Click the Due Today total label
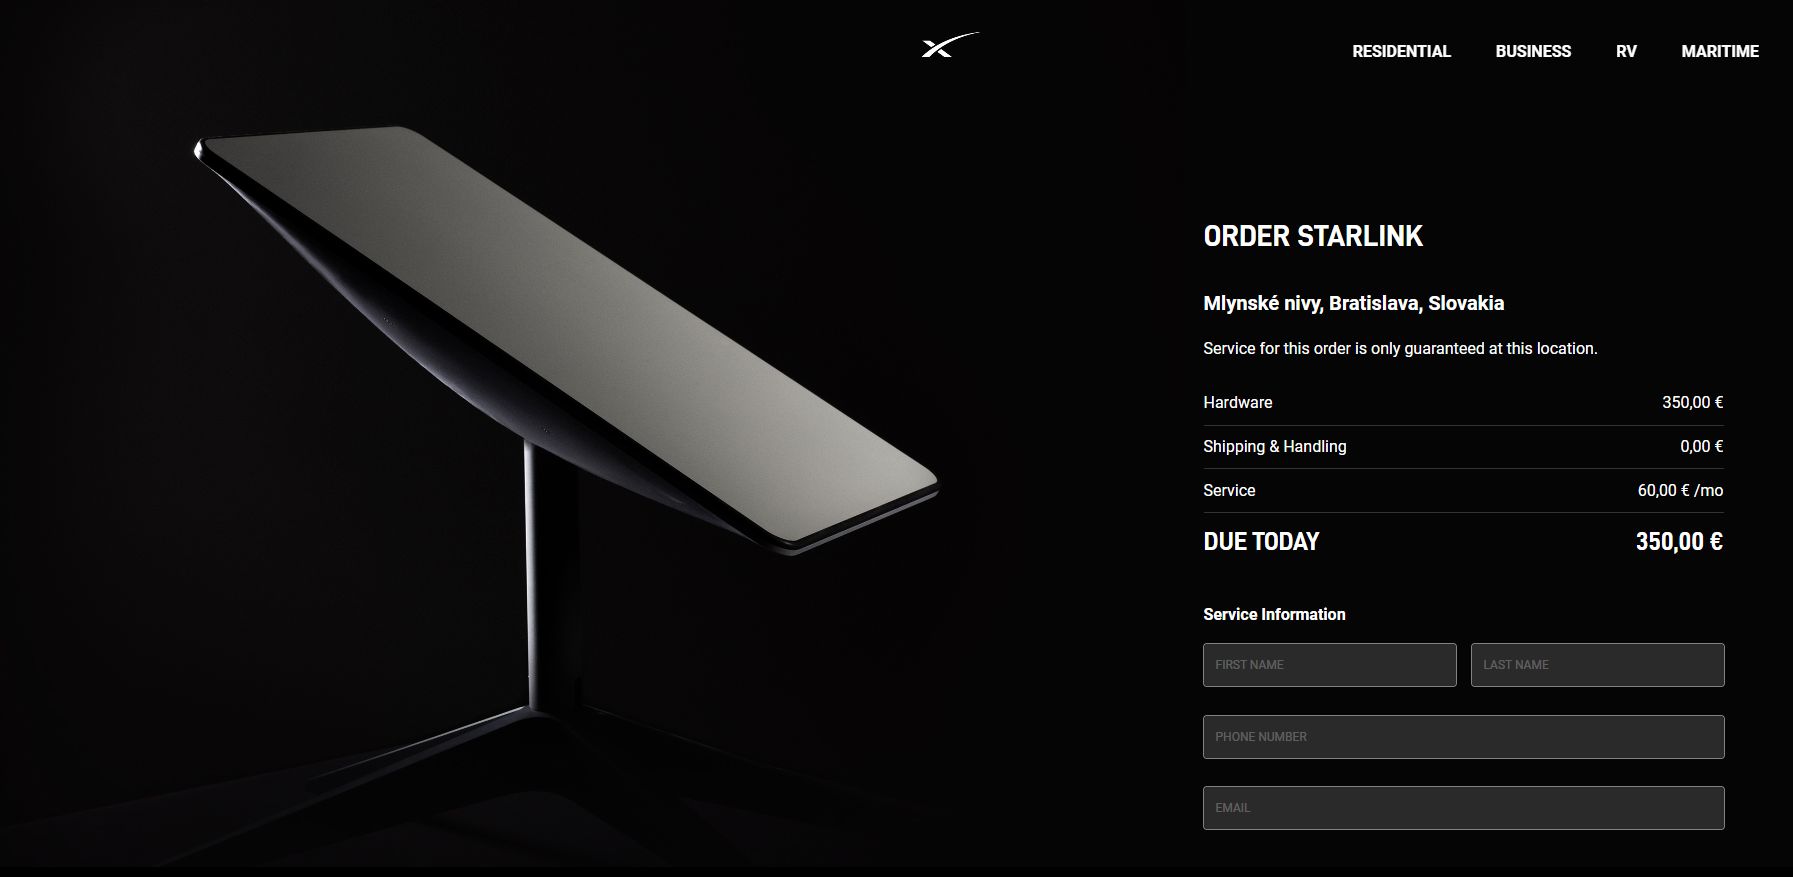The height and width of the screenshot is (877, 1793). 1261,542
